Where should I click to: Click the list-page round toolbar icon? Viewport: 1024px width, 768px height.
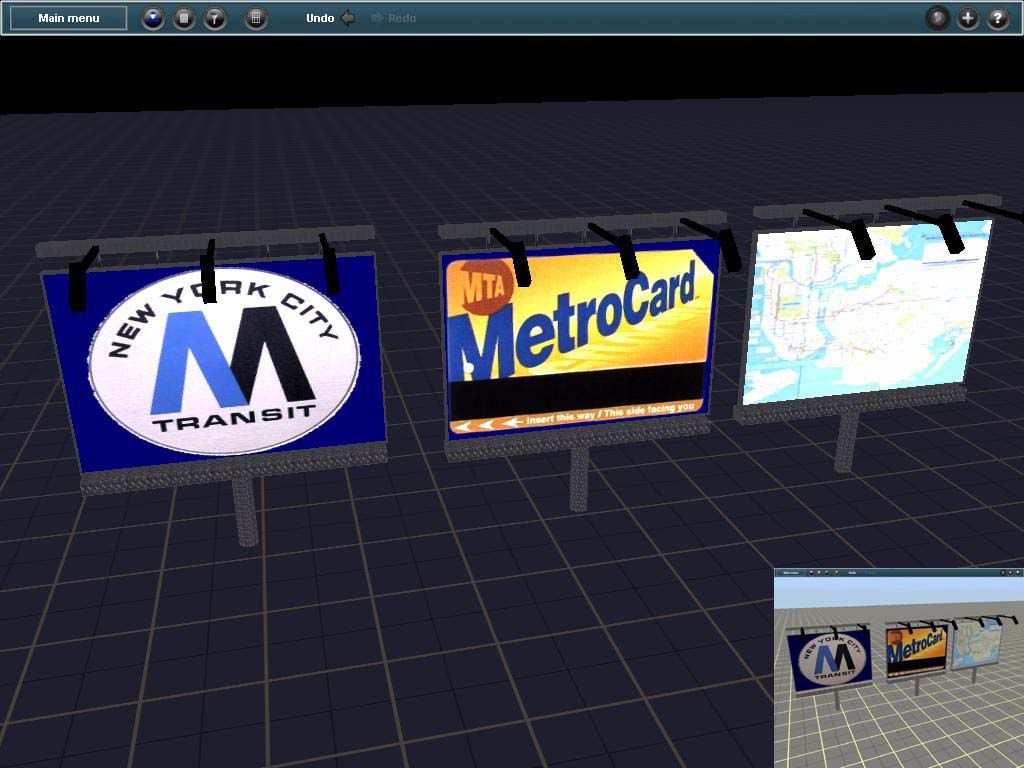[184, 18]
